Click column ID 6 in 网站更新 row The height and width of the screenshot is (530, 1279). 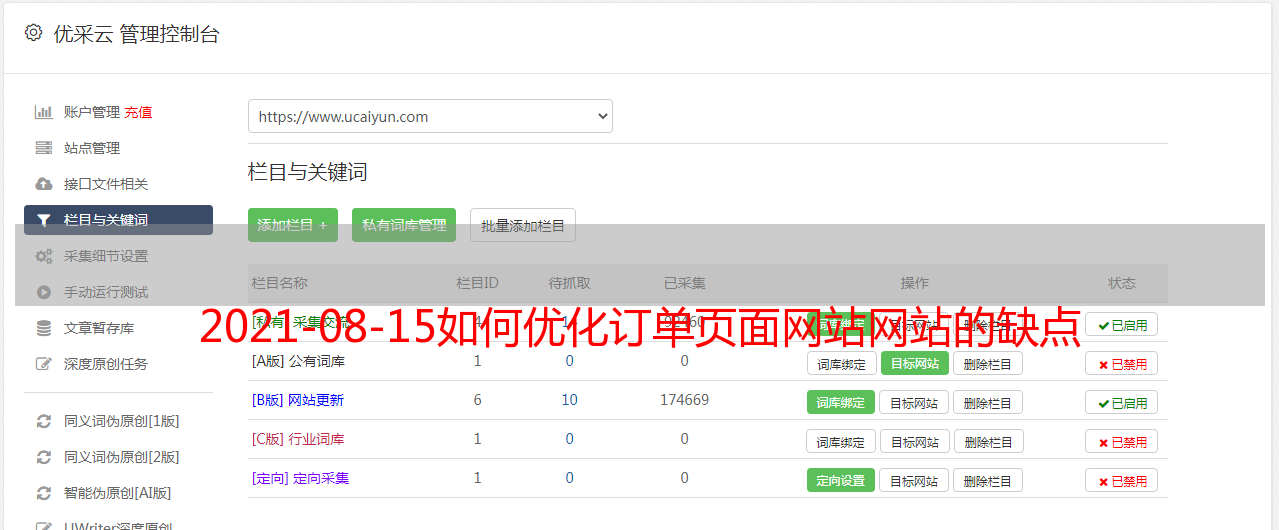(x=477, y=400)
